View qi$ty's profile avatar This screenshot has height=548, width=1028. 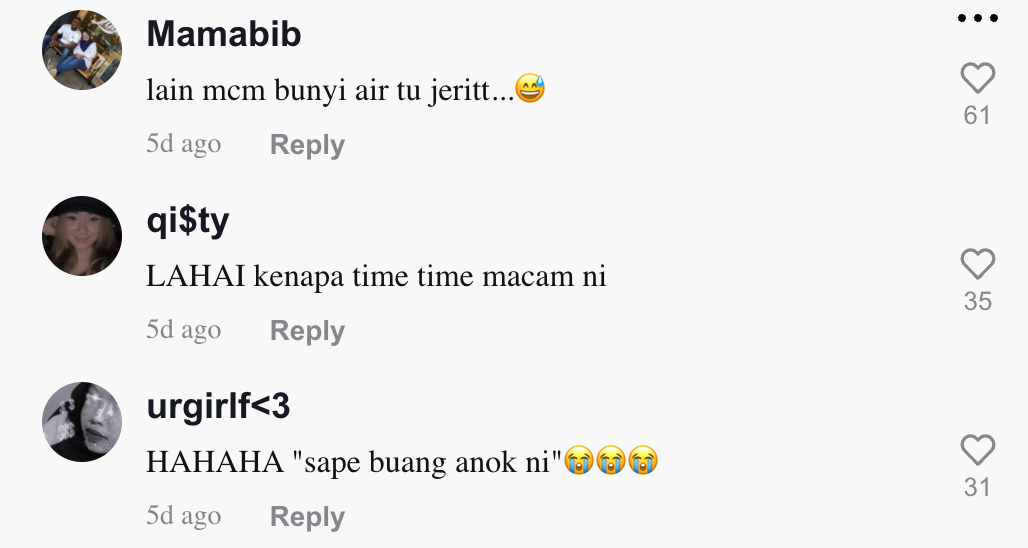pyautogui.click(x=82, y=236)
